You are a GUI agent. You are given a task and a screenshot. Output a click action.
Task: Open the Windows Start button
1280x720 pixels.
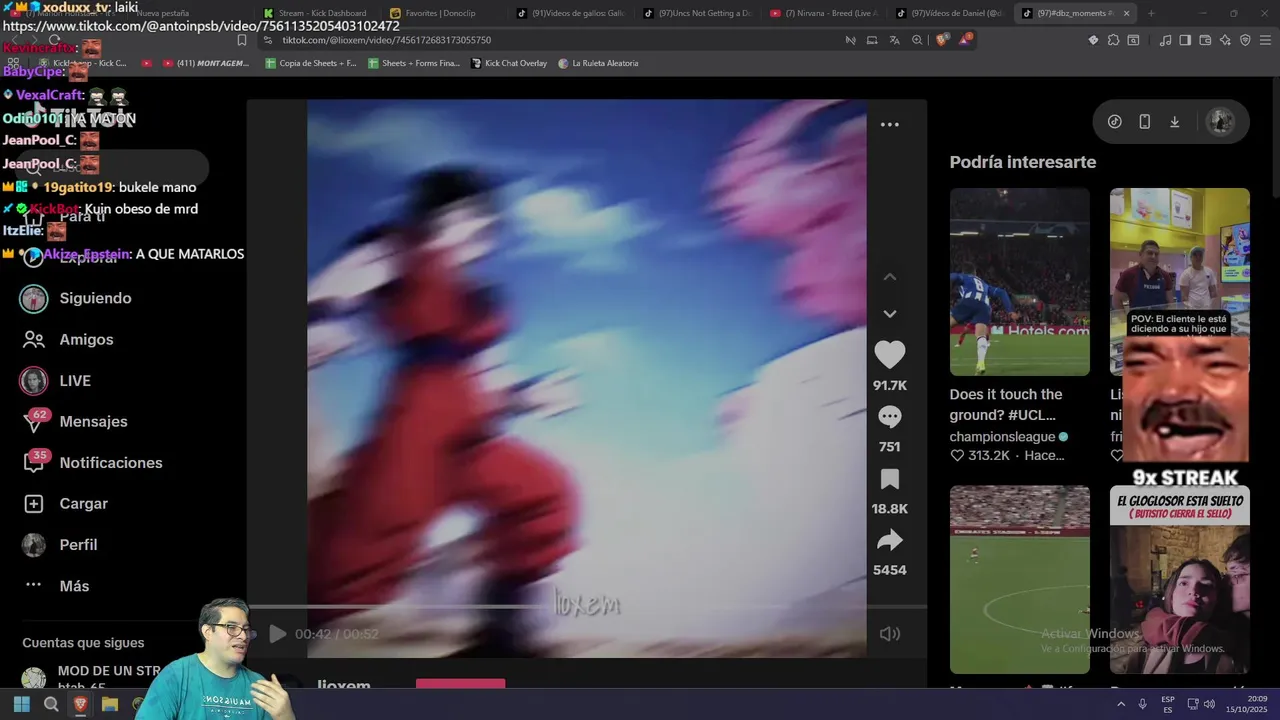[x=21, y=704]
